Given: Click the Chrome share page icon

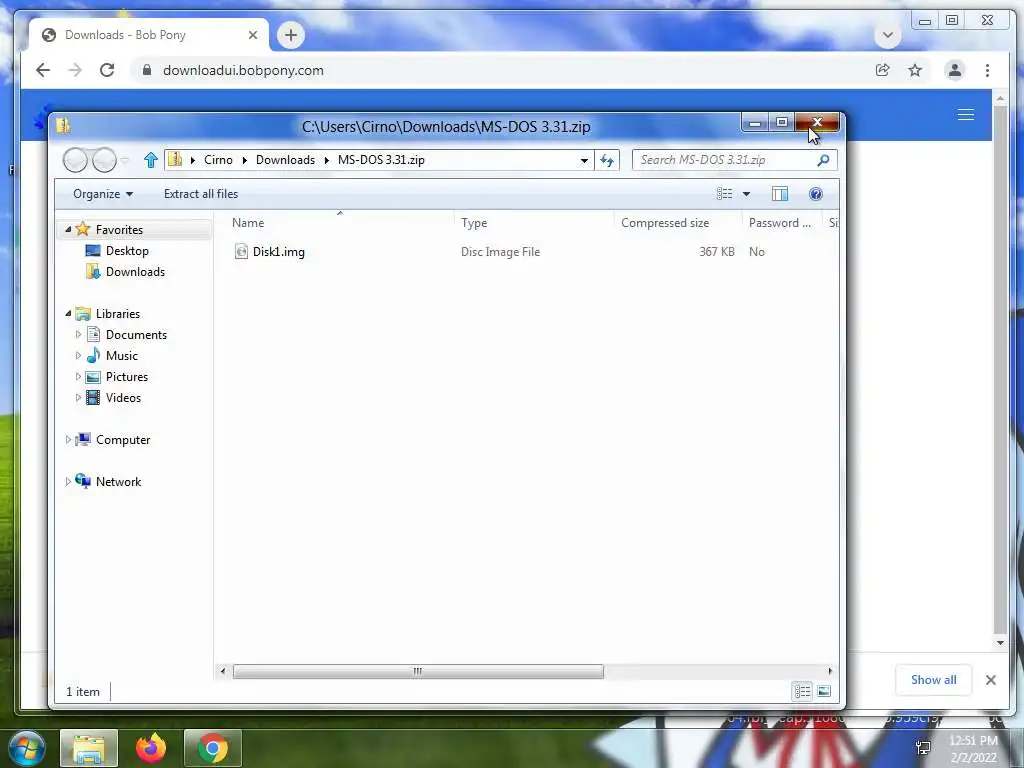Looking at the screenshot, I should 882,70.
